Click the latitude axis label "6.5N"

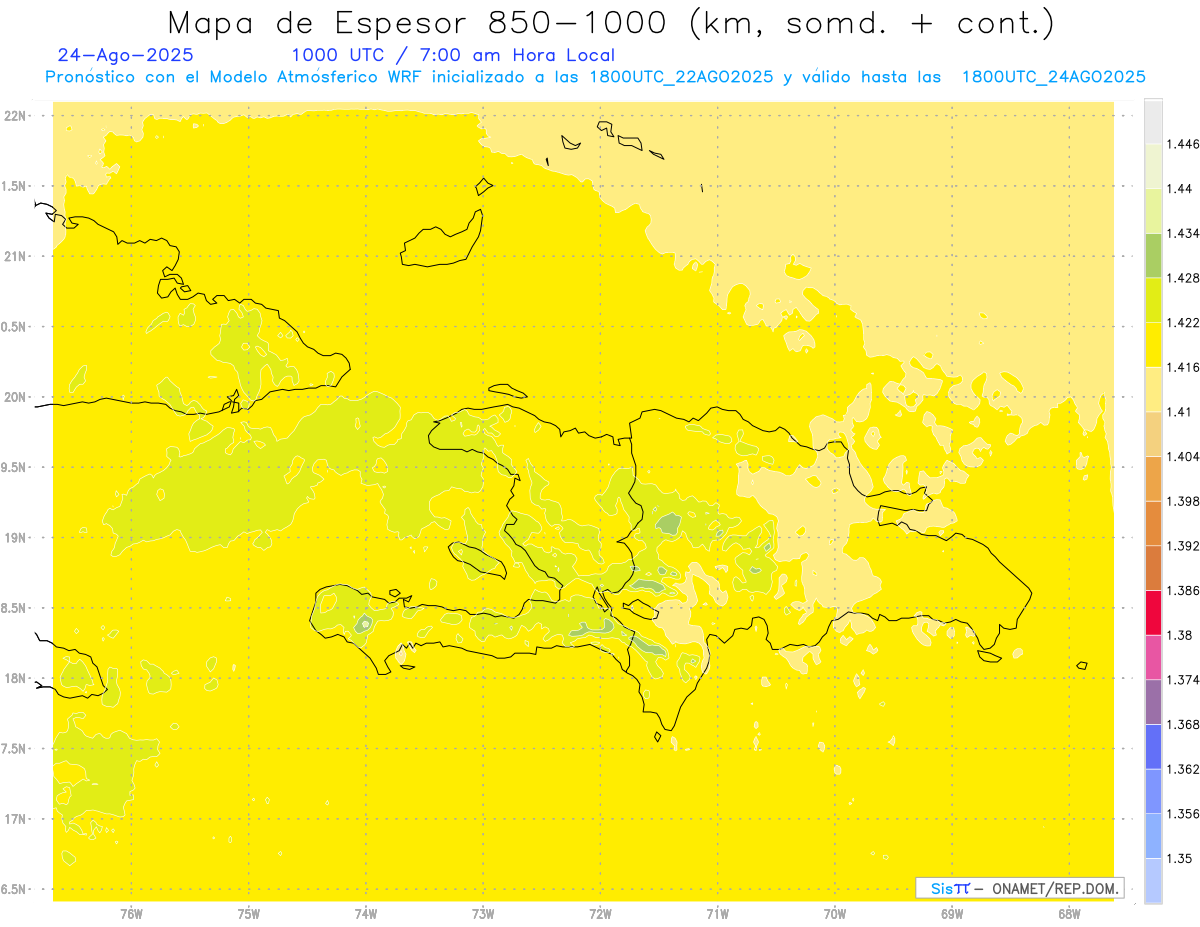click(15, 890)
